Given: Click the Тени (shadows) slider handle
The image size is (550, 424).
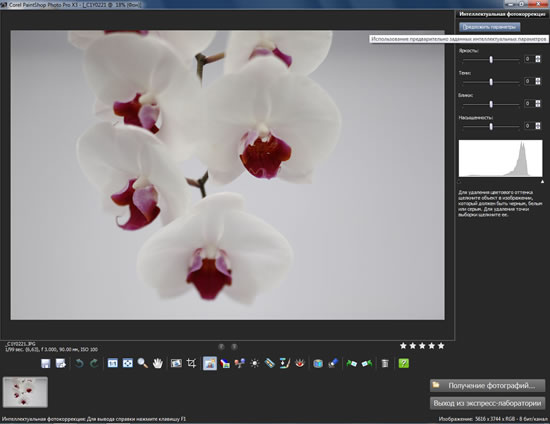Looking at the screenshot, I should click(x=491, y=82).
